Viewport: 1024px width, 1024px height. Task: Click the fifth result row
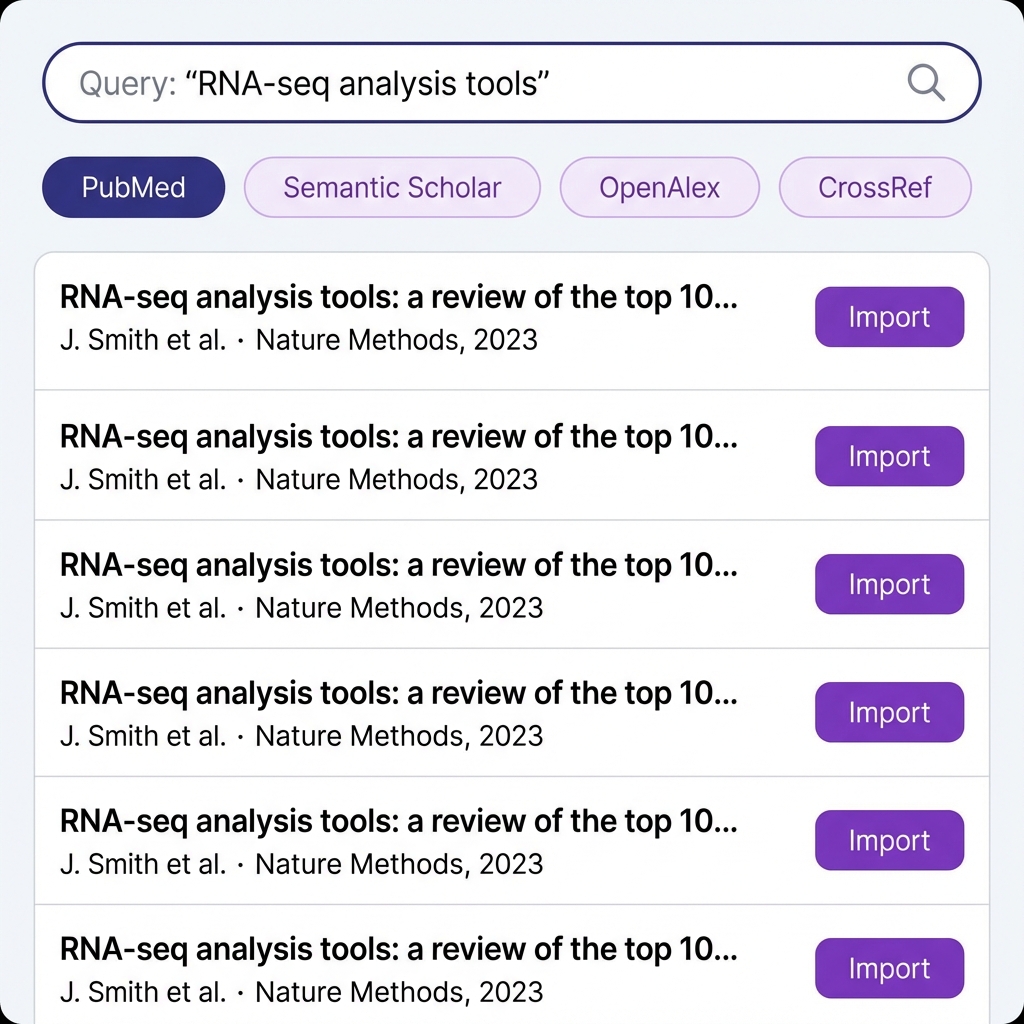(400, 840)
